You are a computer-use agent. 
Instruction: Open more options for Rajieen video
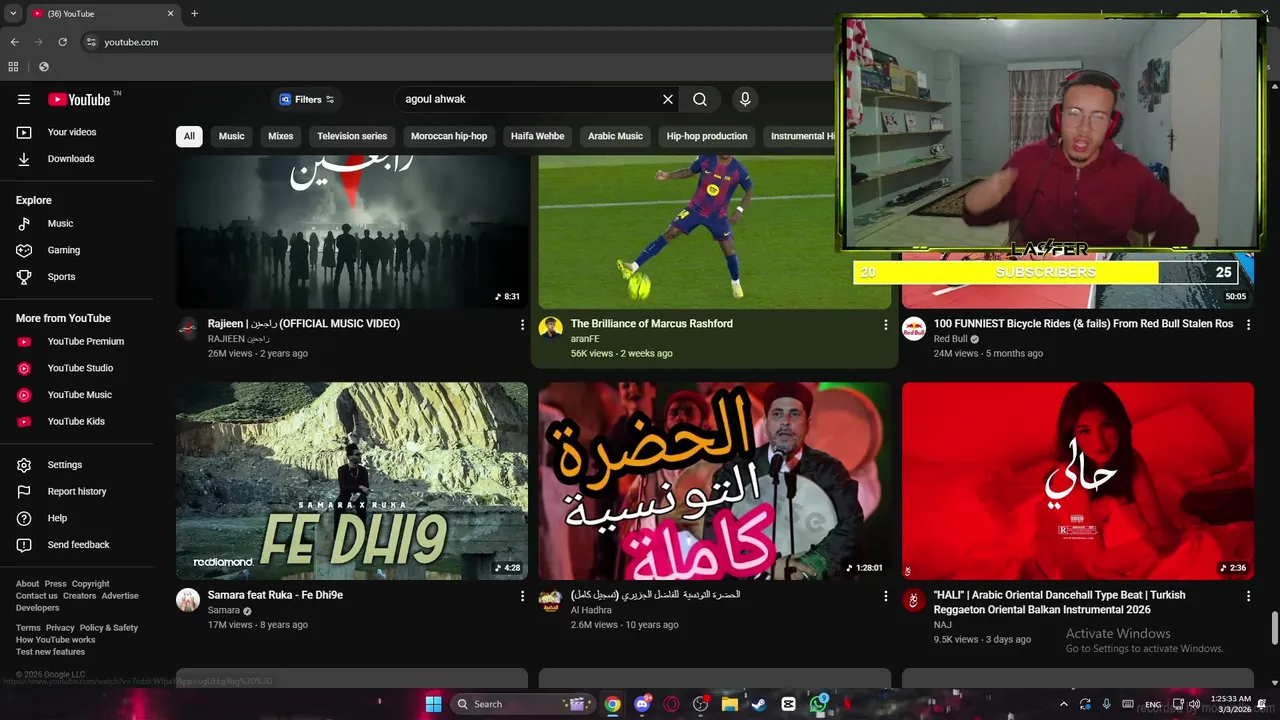tap(522, 325)
